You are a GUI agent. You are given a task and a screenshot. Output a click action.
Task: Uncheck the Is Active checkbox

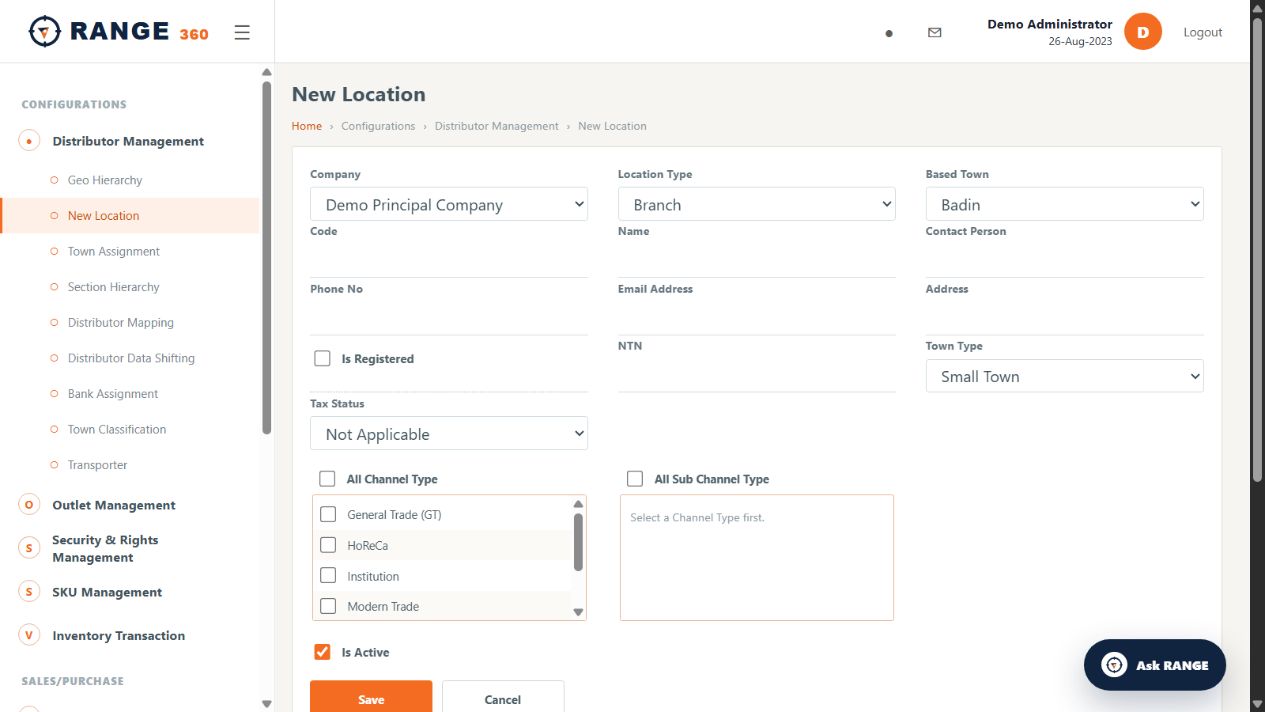pos(322,652)
